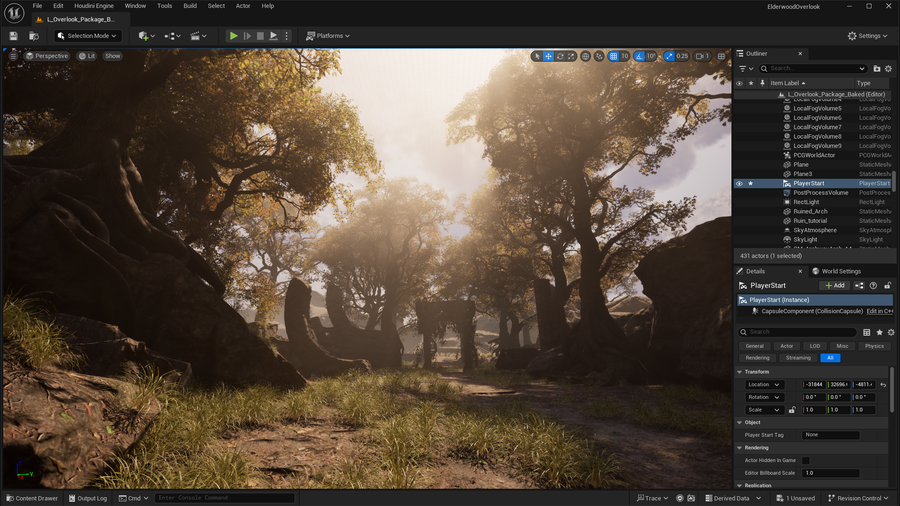The image size is (900, 506).
Task: Select the translate (move) gizmo tool
Action: (548, 56)
